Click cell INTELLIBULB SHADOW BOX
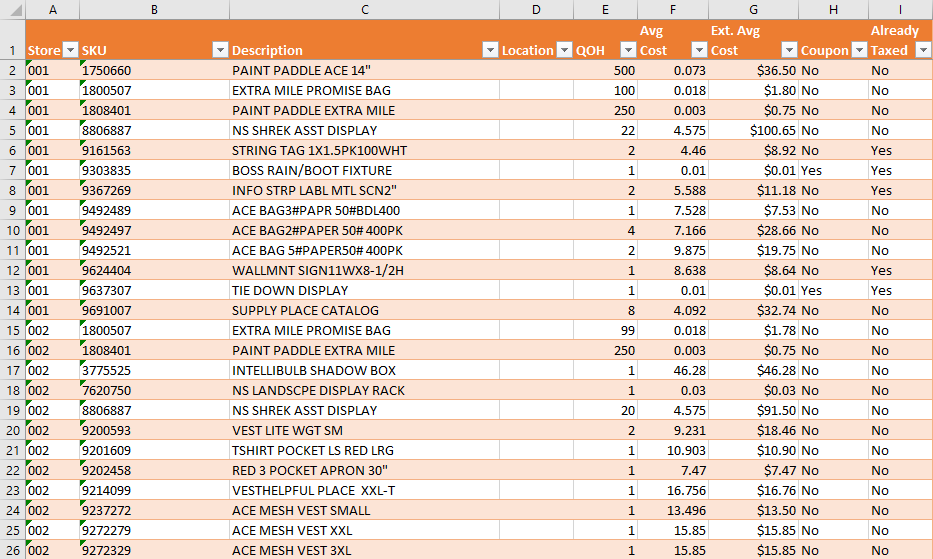Image resolution: width=933 pixels, height=559 pixels. (x=364, y=370)
